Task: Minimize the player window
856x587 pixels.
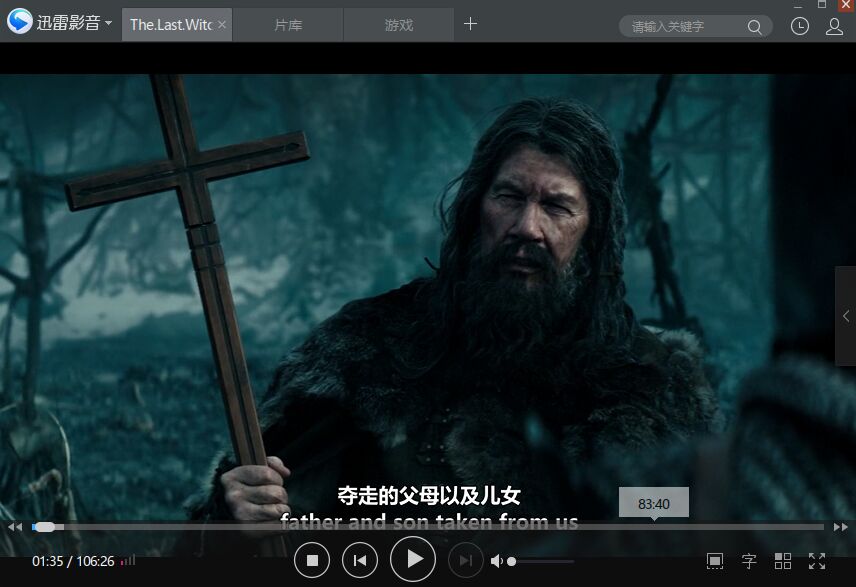Action: [x=798, y=5]
